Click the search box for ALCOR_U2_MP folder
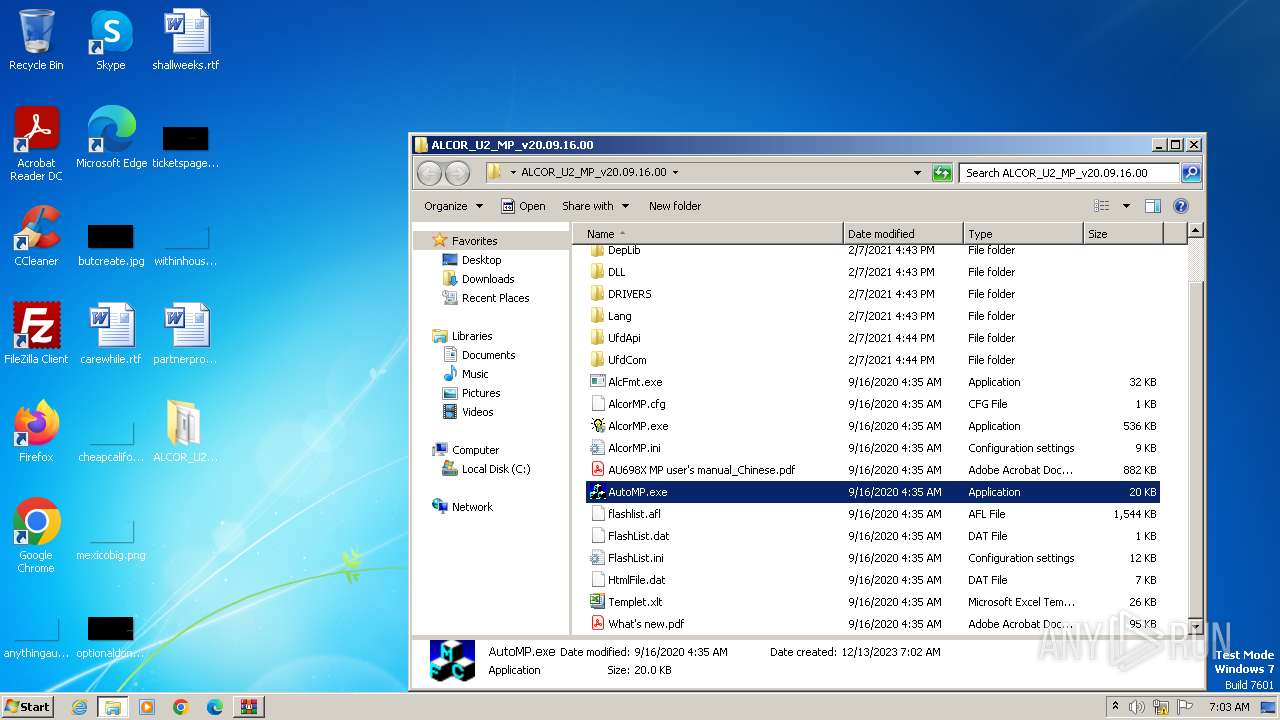Viewport: 1280px width, 720px height. pos(1068,173)
